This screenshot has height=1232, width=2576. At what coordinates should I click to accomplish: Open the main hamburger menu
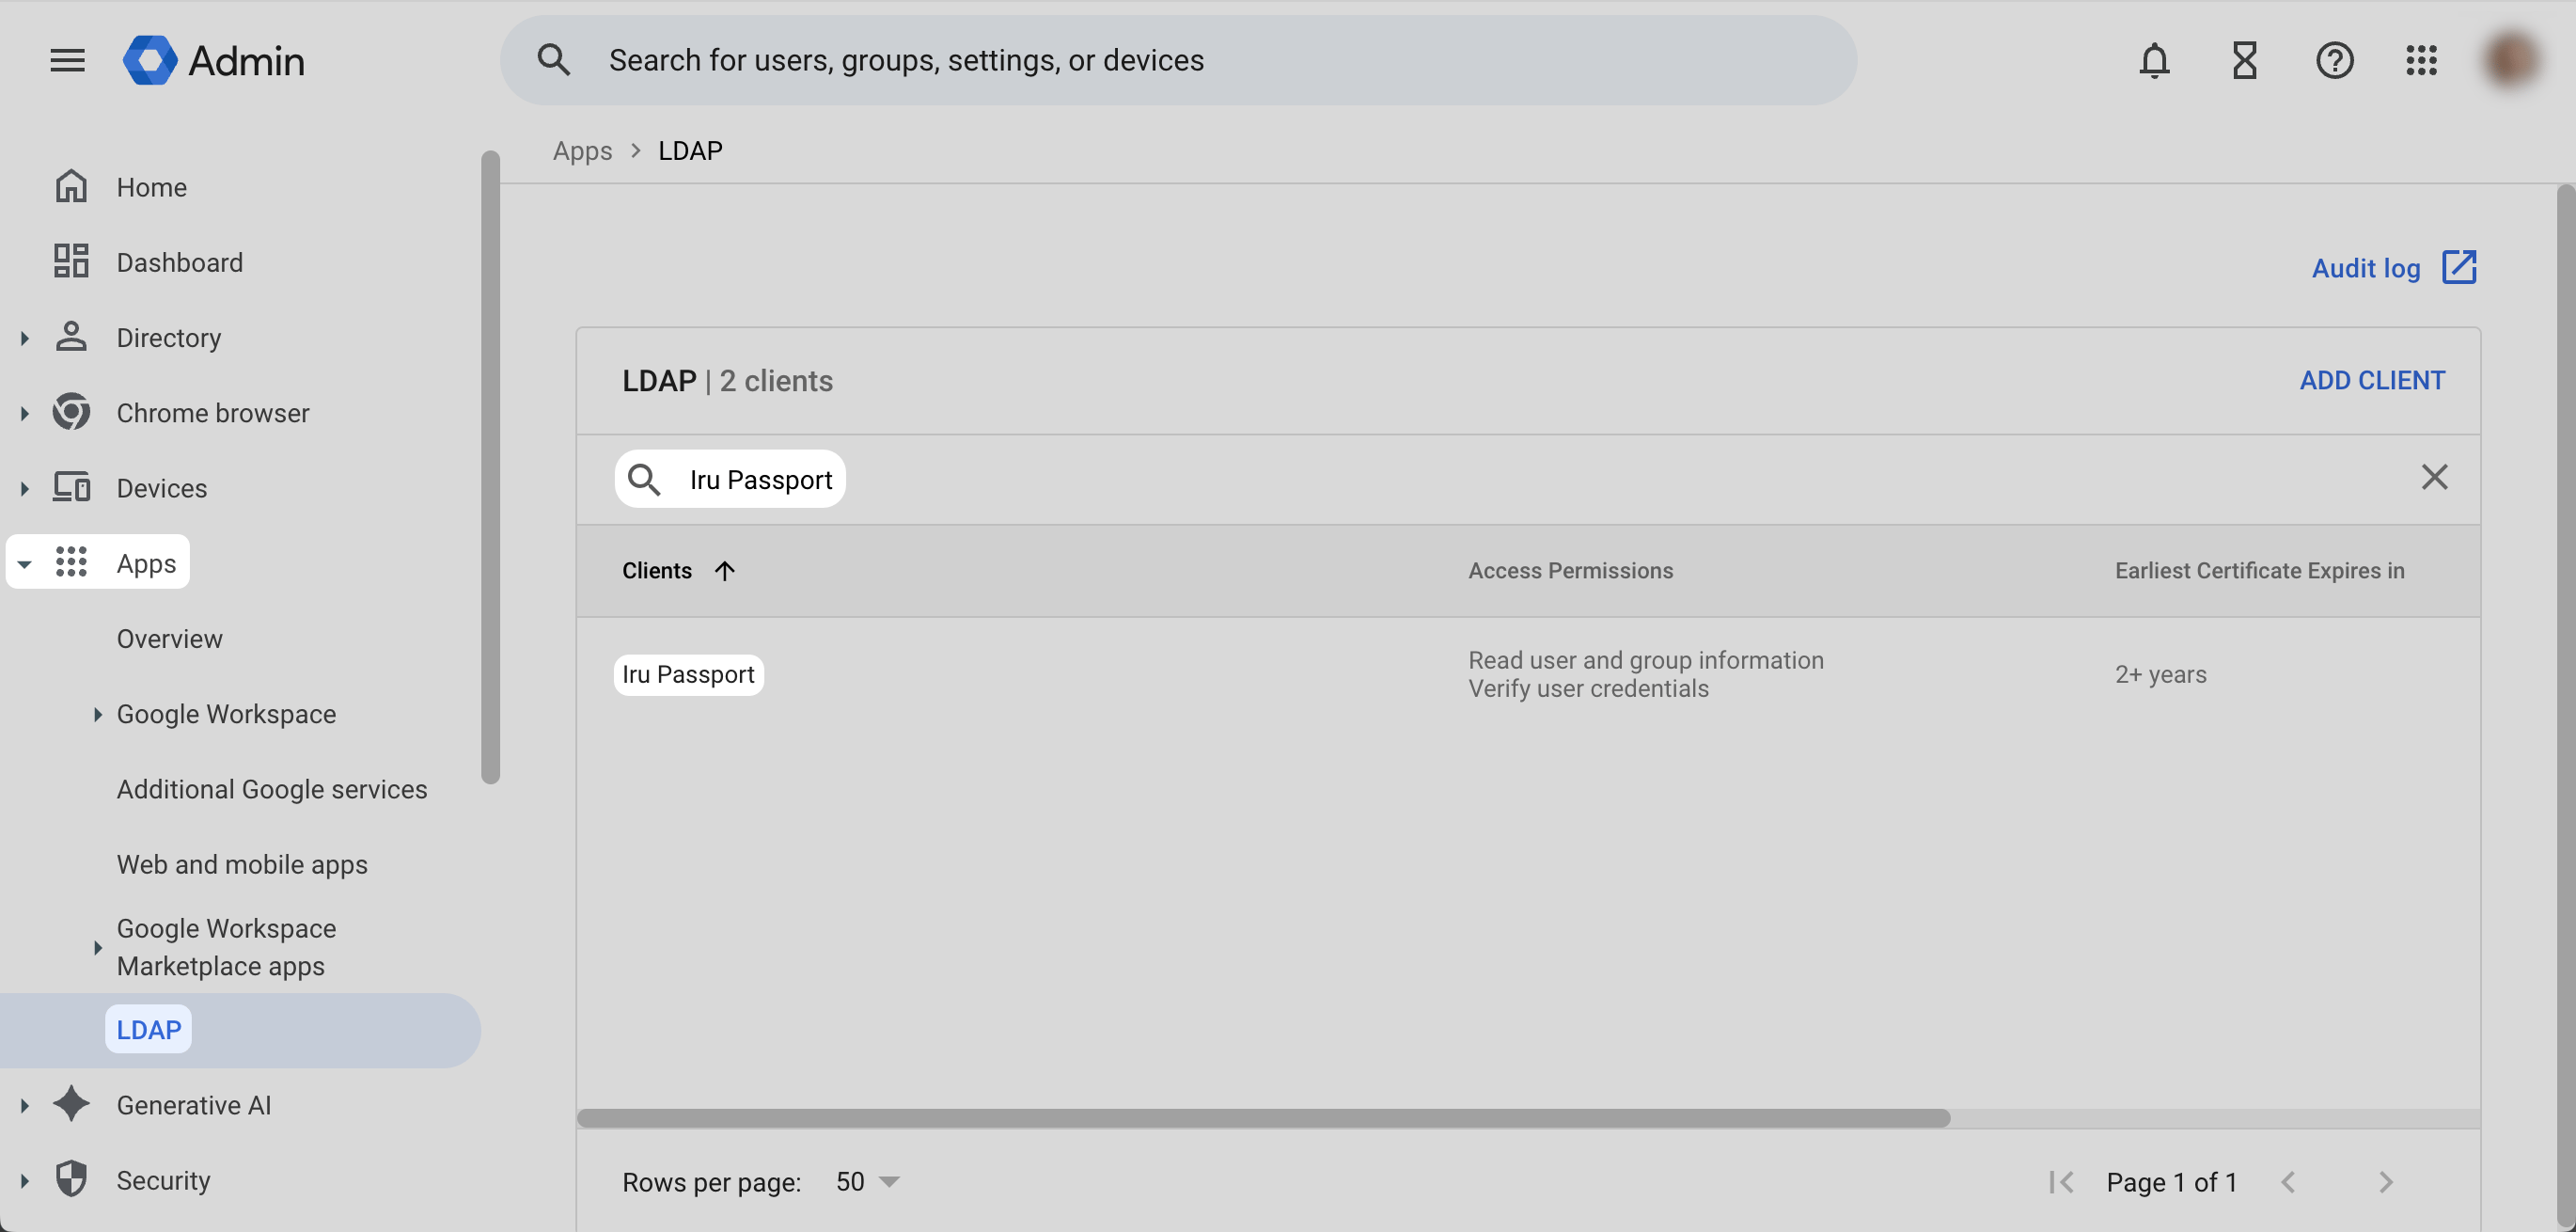pos(67,60)
